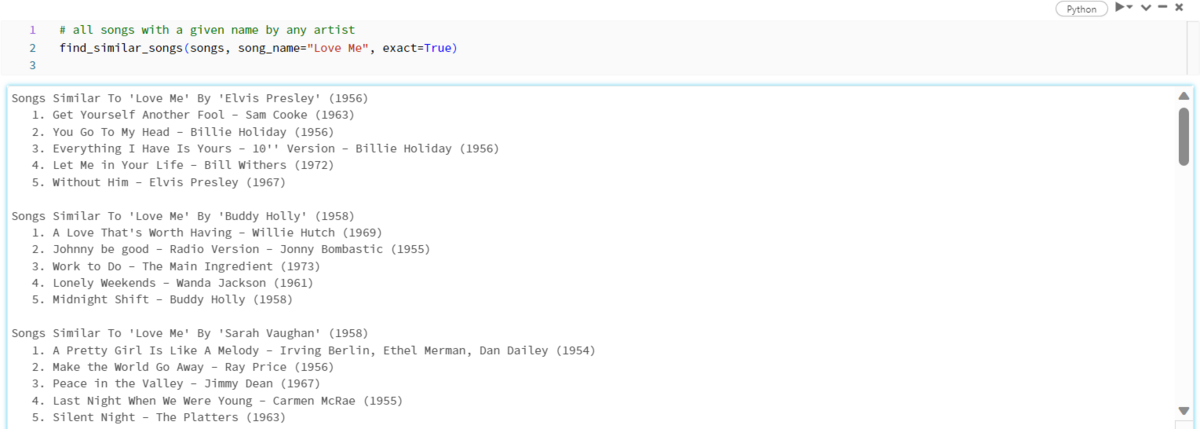The image size is (1200, 429).
Task: Click the output scrollbar down arrow
Action: [1184, 411]
